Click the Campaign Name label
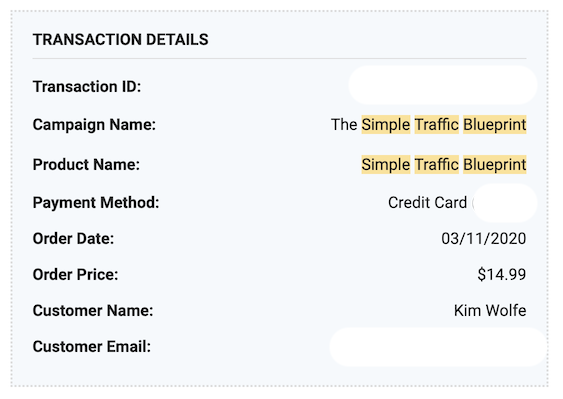The image size is (563, 399). point(94,125)
